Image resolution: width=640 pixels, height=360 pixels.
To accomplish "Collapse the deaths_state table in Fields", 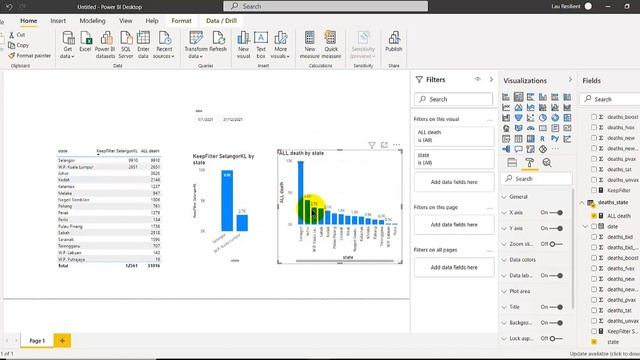I will coord(582,202).
